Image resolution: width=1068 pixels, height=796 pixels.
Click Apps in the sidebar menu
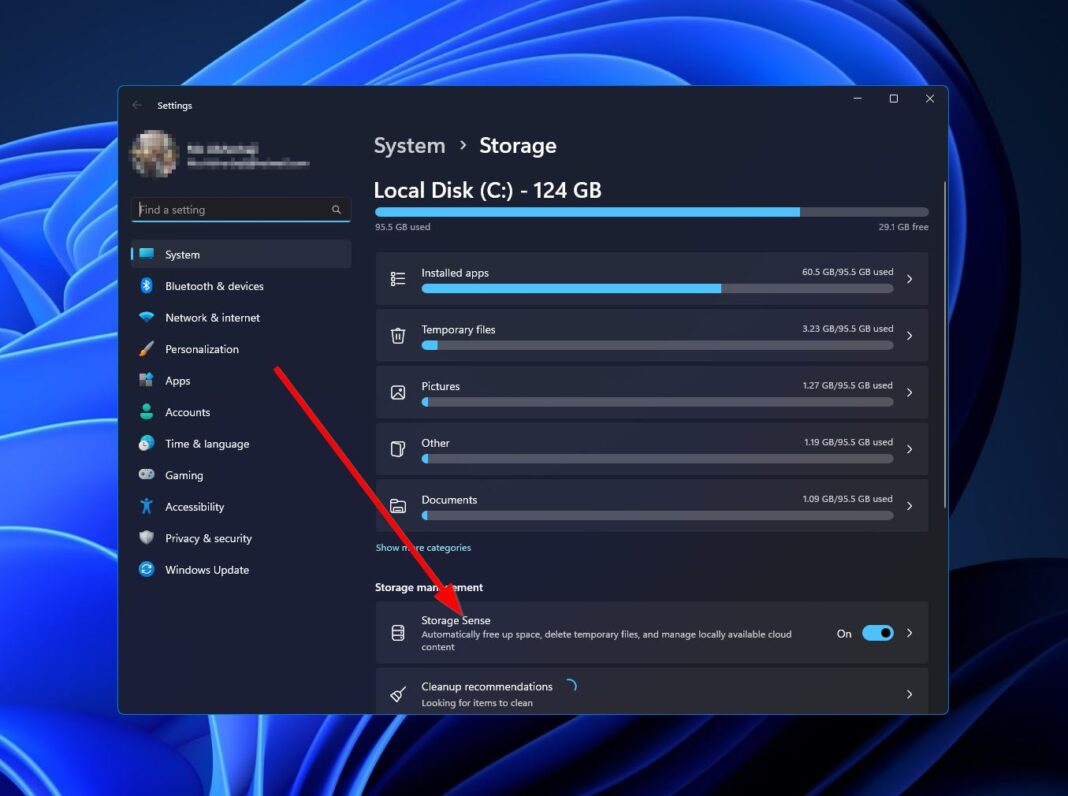177,380
